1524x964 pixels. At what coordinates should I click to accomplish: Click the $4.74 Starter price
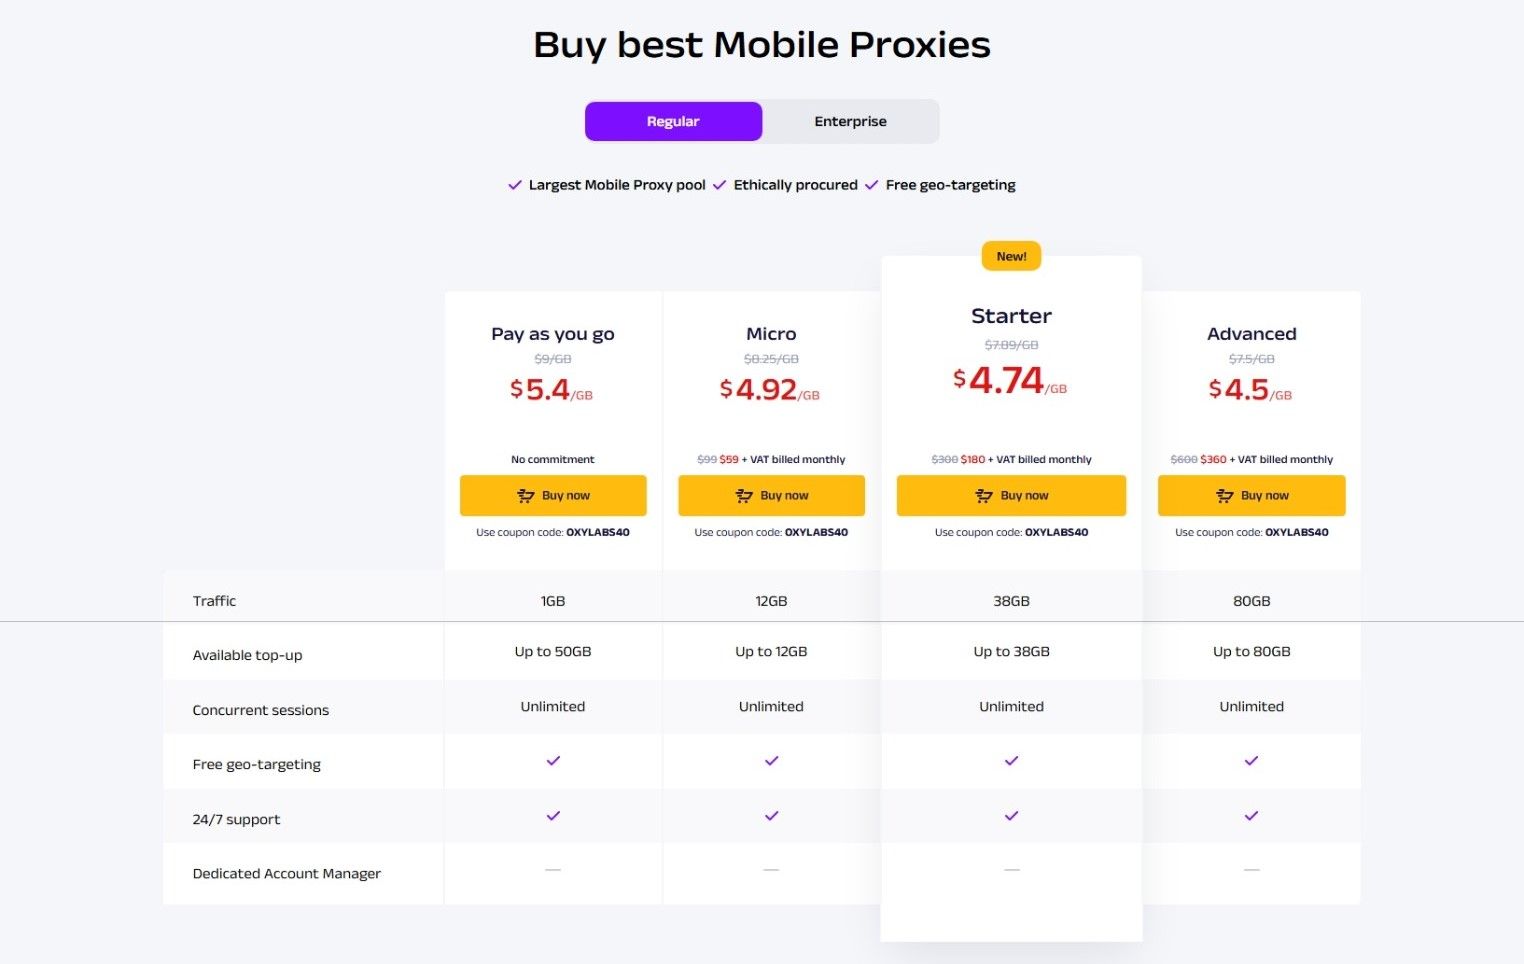point(1003,380)
